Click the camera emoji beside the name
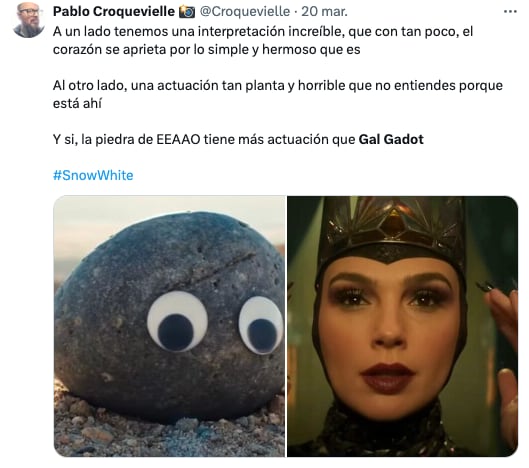Image resolution: width=529 pixels, height=468 pixels. click(187, 12)
